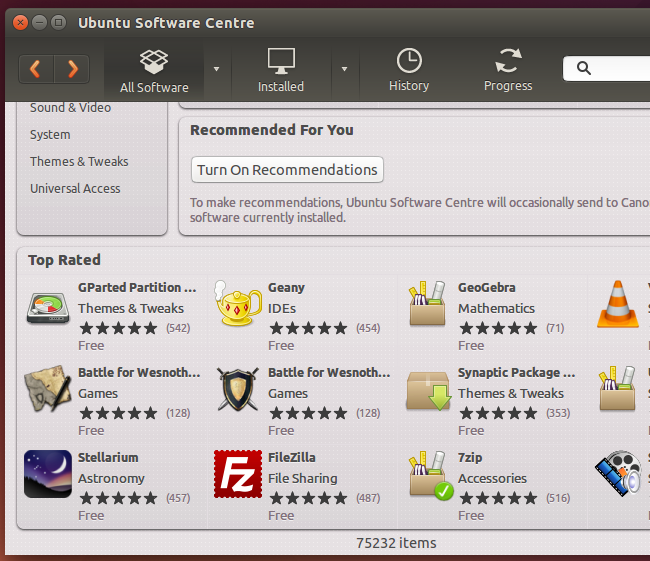Click the magnifier icon in the search box
650x561 pixels.
tap(584, 68)
